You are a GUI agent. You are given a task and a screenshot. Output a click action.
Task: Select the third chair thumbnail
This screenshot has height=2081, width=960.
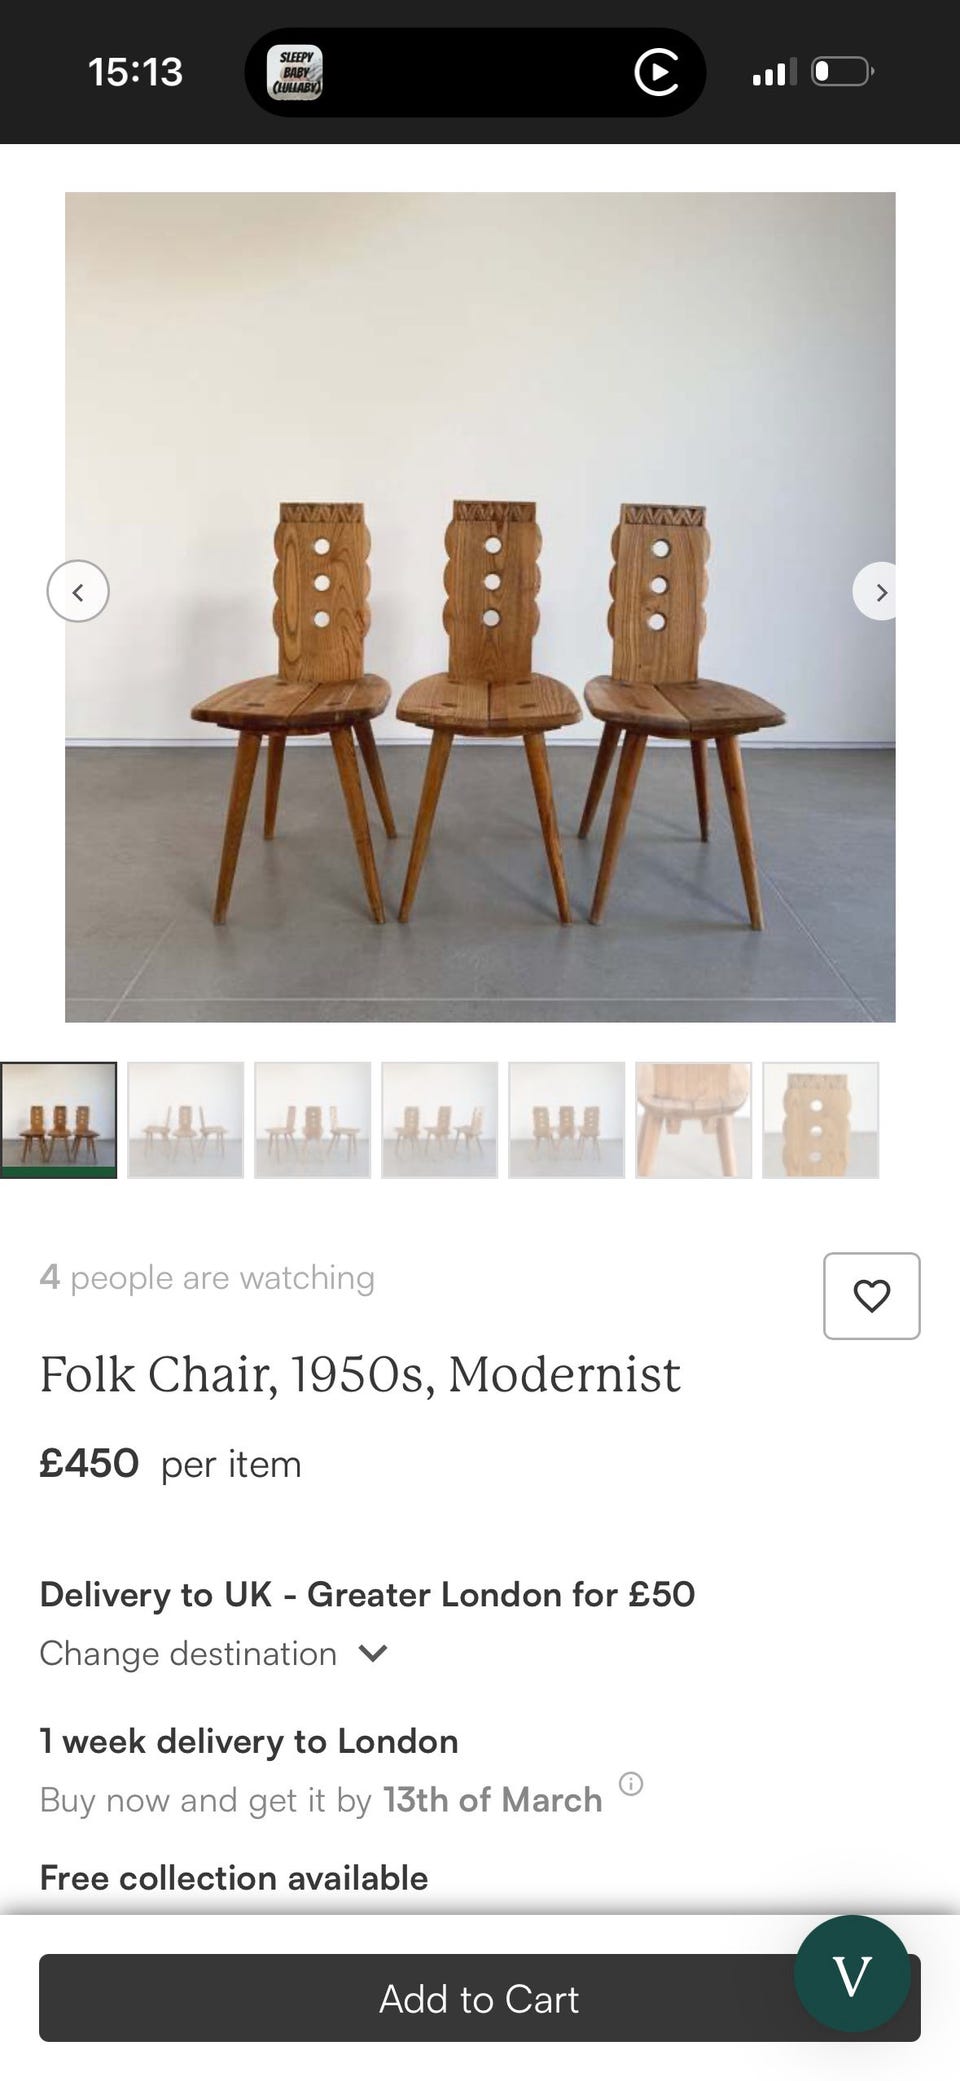point(313,1120)
